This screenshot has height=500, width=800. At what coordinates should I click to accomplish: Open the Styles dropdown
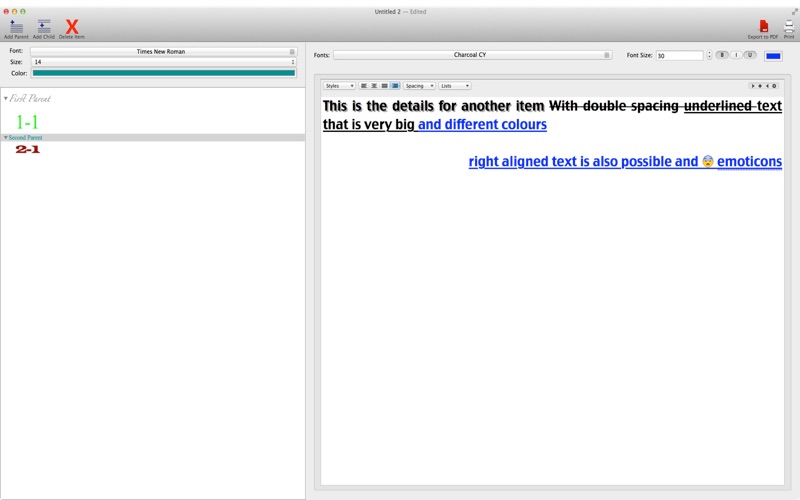click(339, 86)
